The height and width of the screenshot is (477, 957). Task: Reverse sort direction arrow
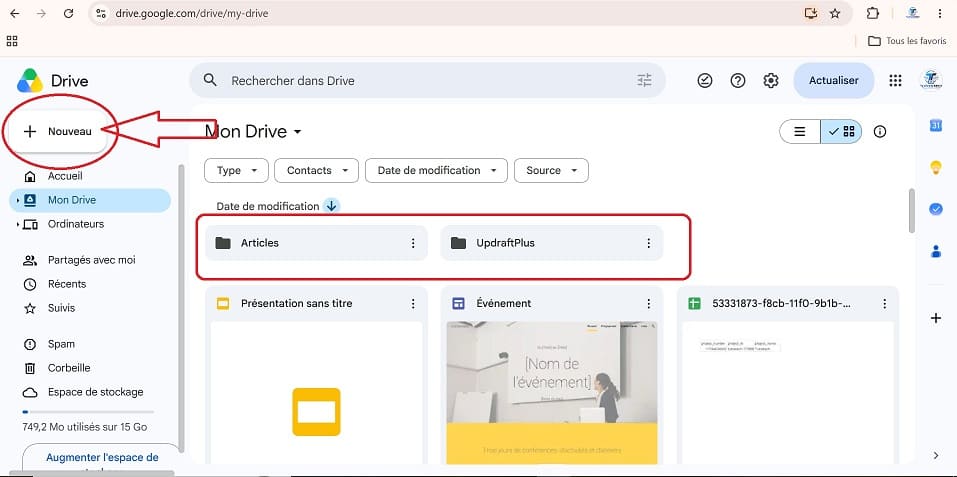(331, 206)
